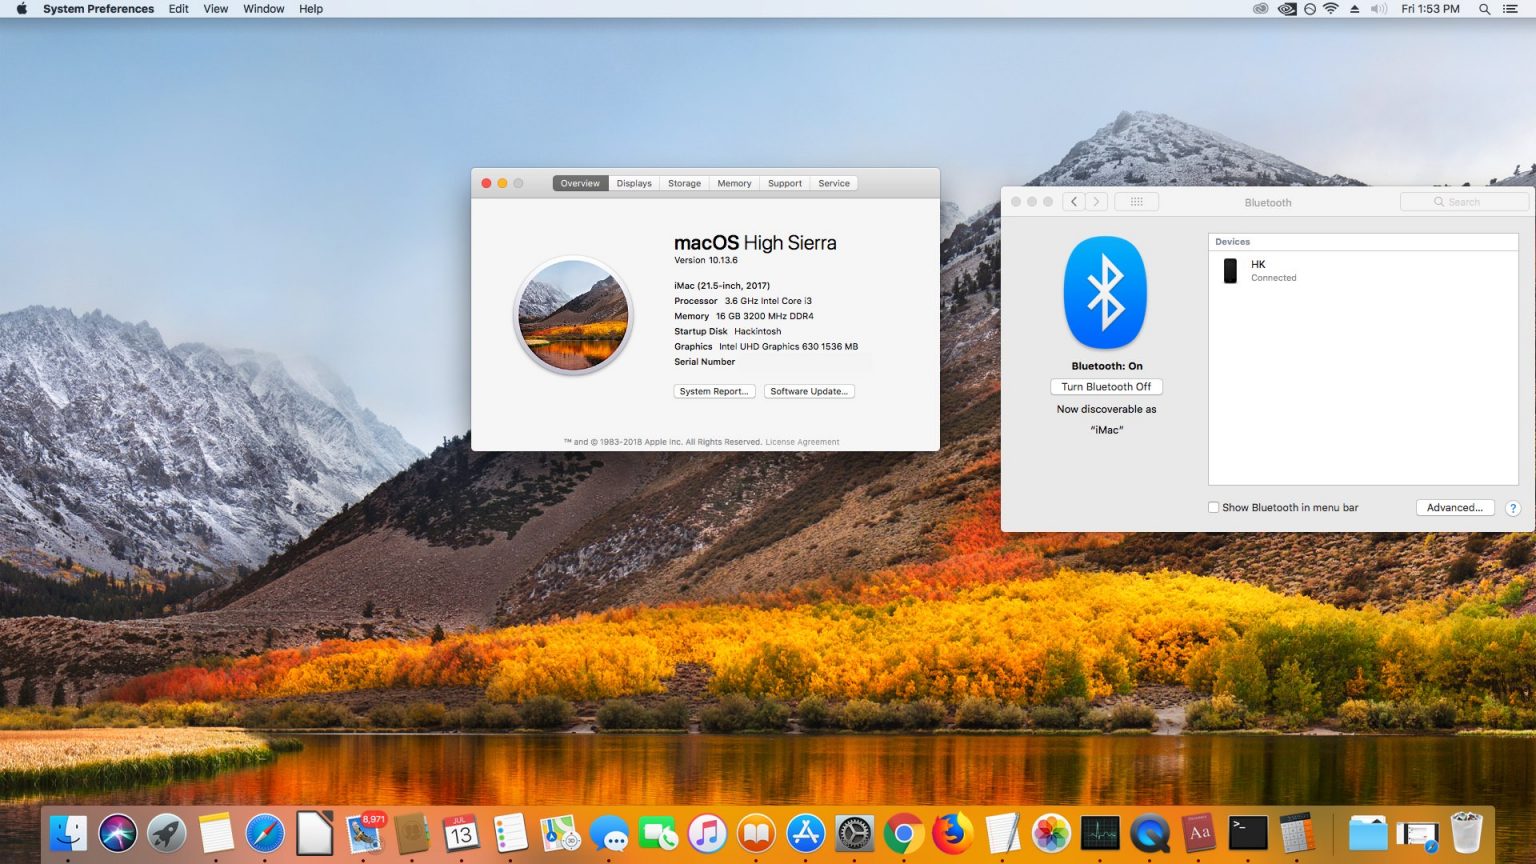
Task: Click System Report button
Action: pyautogui.click(x=714, y=392)
